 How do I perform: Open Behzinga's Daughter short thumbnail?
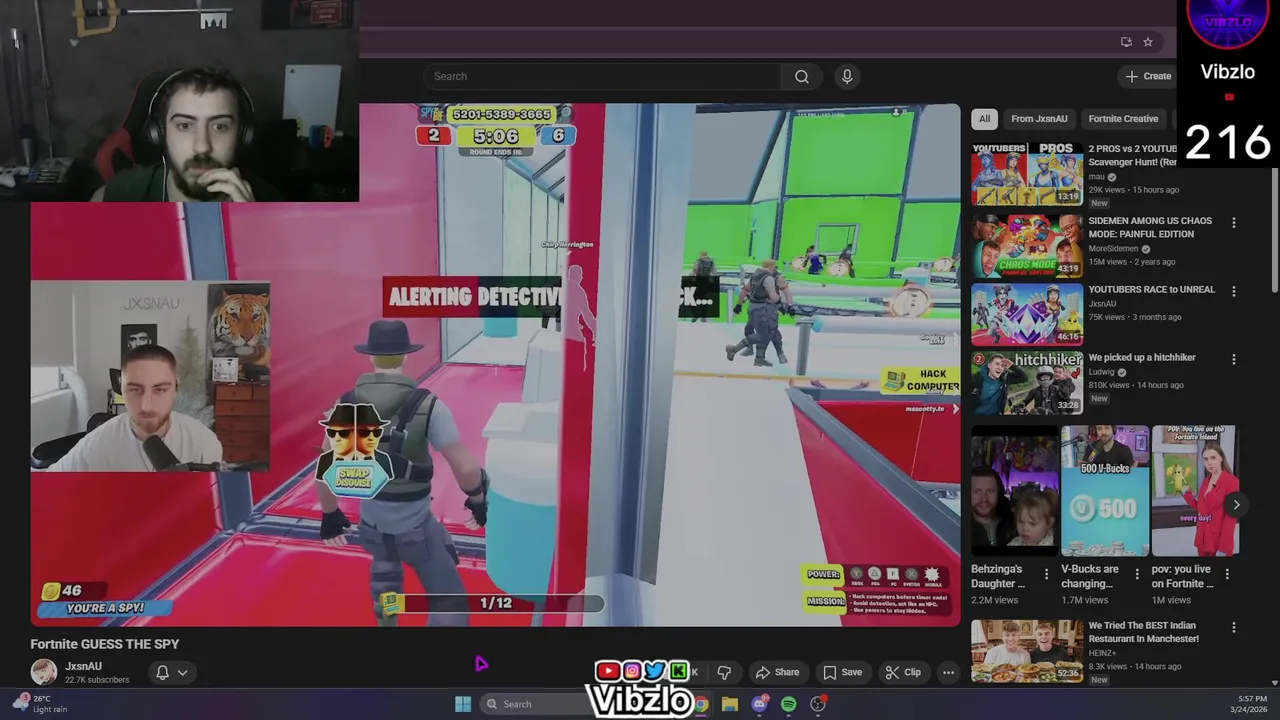(1014, 491)
